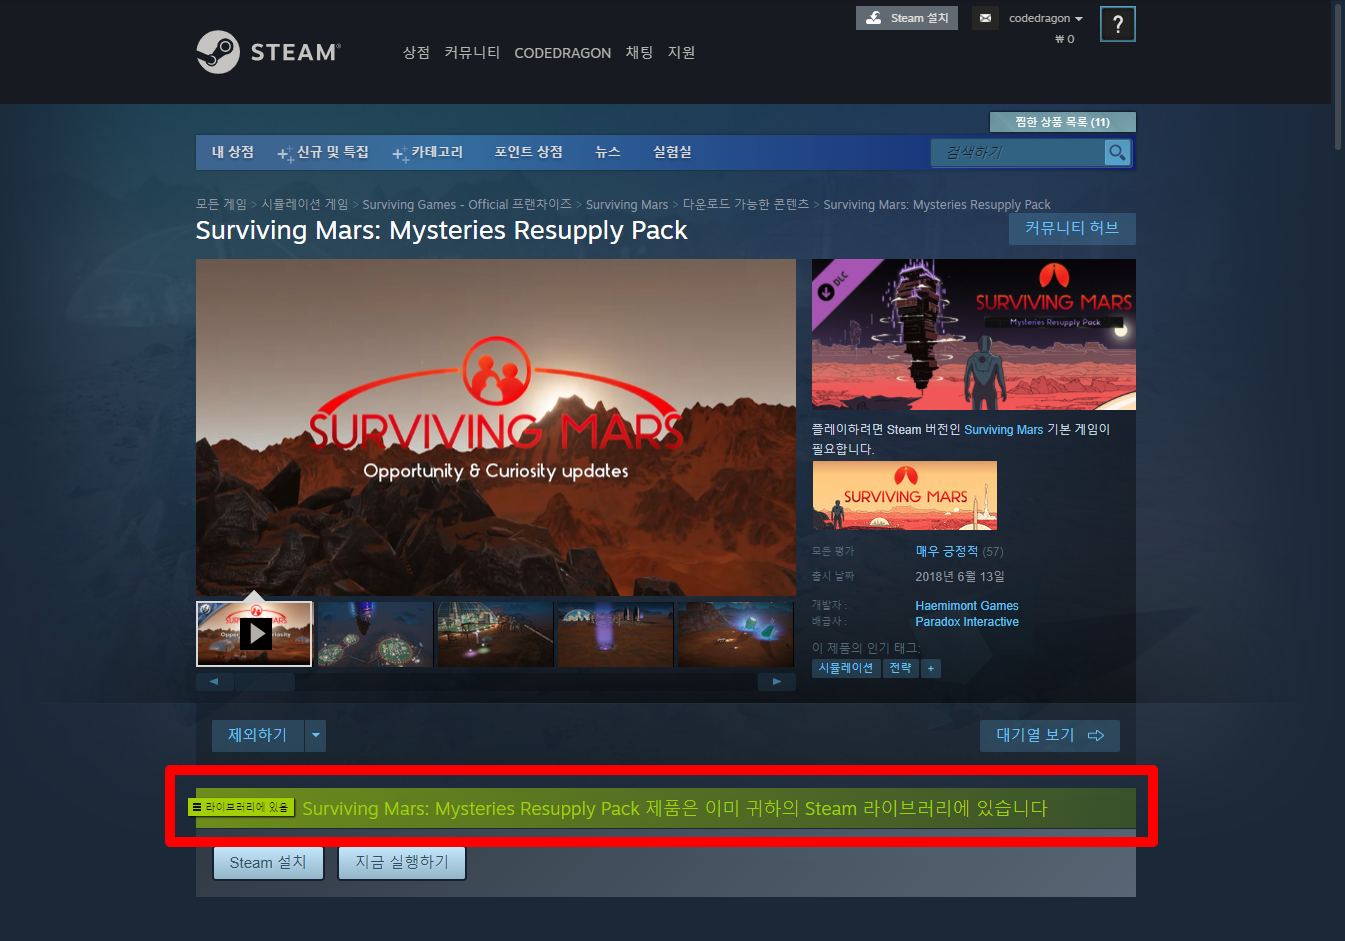Open the Haemimont Games developer link
Screen dimensions: 1345x941
pos(967,606)
